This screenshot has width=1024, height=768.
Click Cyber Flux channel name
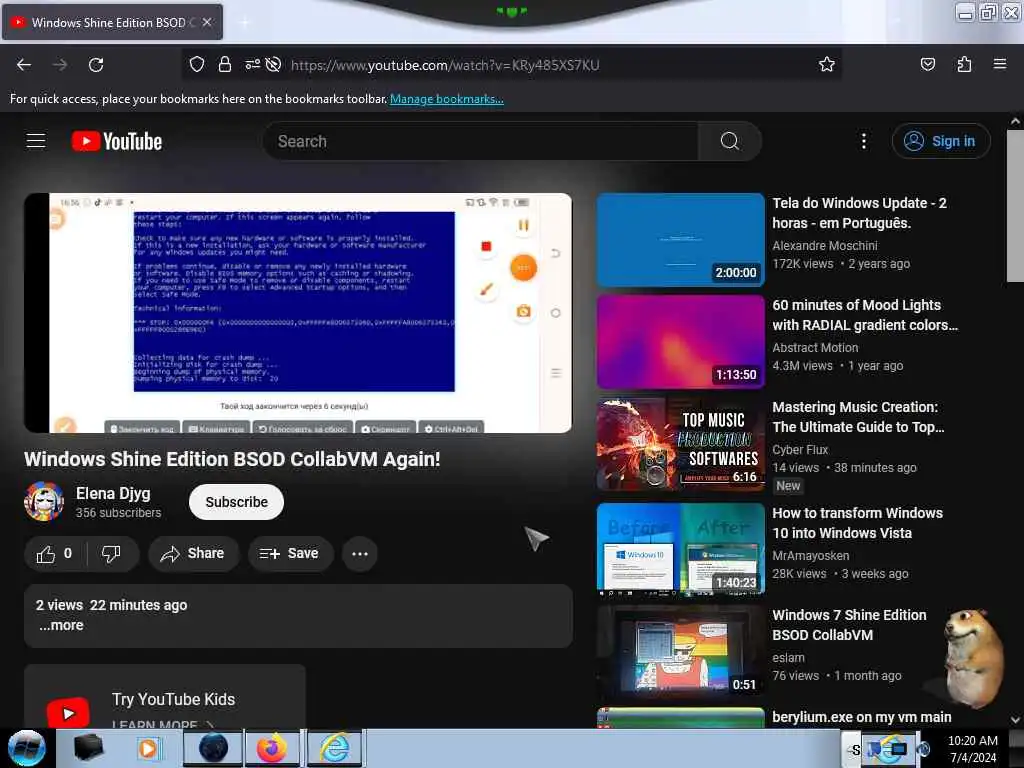click(x=800, y=449)
